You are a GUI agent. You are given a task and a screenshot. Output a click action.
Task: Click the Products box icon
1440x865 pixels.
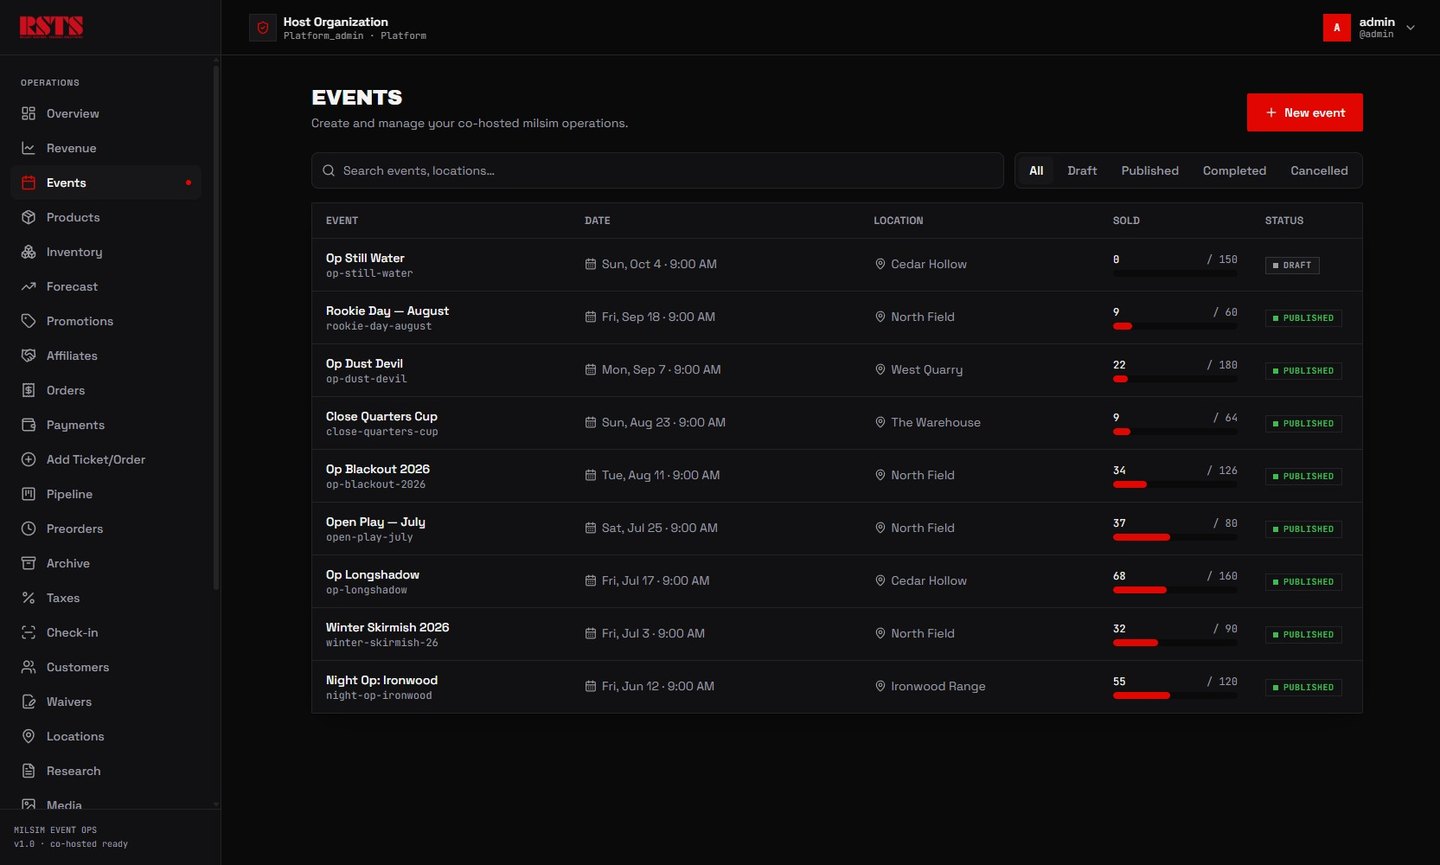point(28,217)
